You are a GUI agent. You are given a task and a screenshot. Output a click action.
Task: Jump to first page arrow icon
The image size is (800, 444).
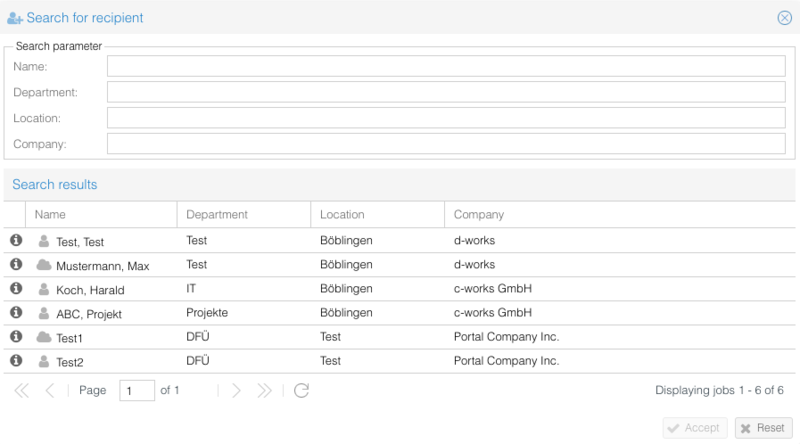pyautogui.click(x=22, y=391)
